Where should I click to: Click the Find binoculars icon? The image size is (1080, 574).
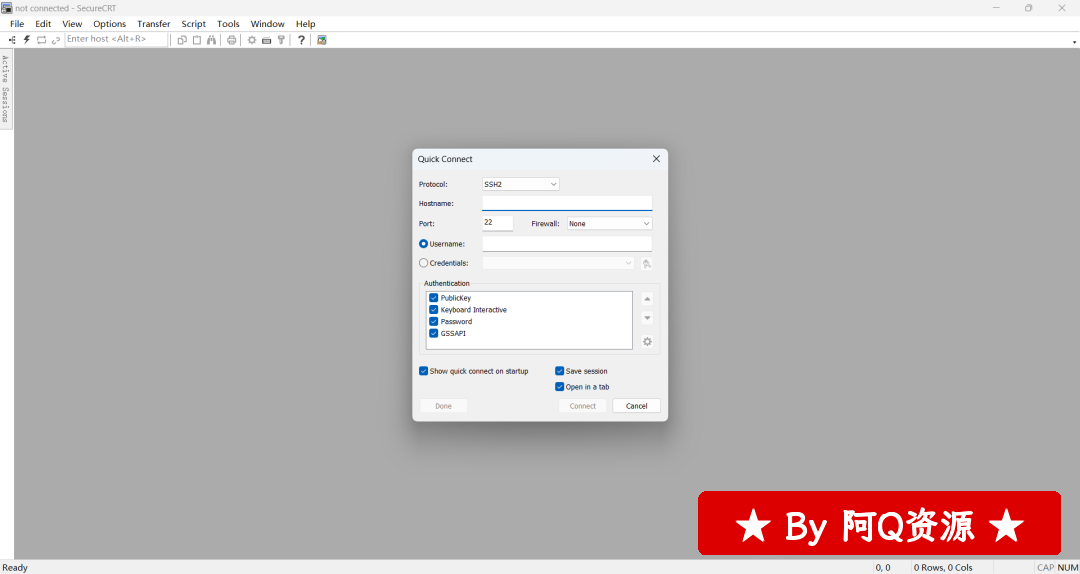pyautogui.click(x=211, y=40)
